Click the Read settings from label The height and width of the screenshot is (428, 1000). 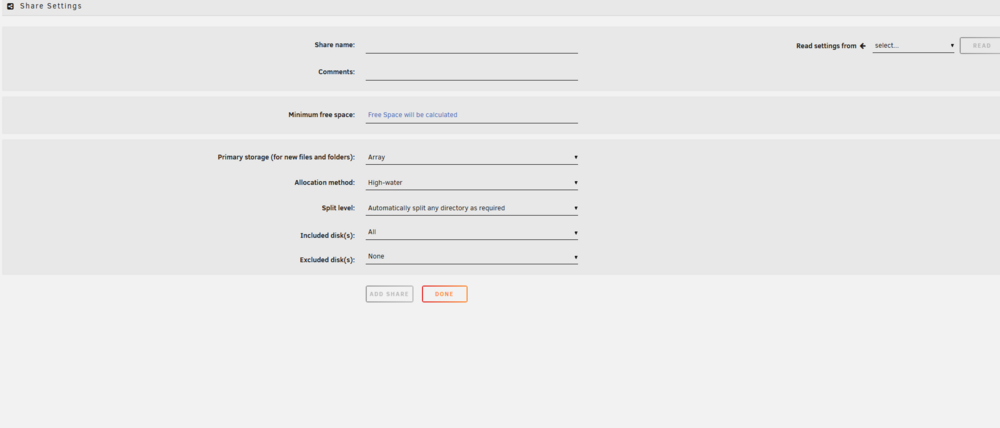pyautogui.click(x=826, y=46)
